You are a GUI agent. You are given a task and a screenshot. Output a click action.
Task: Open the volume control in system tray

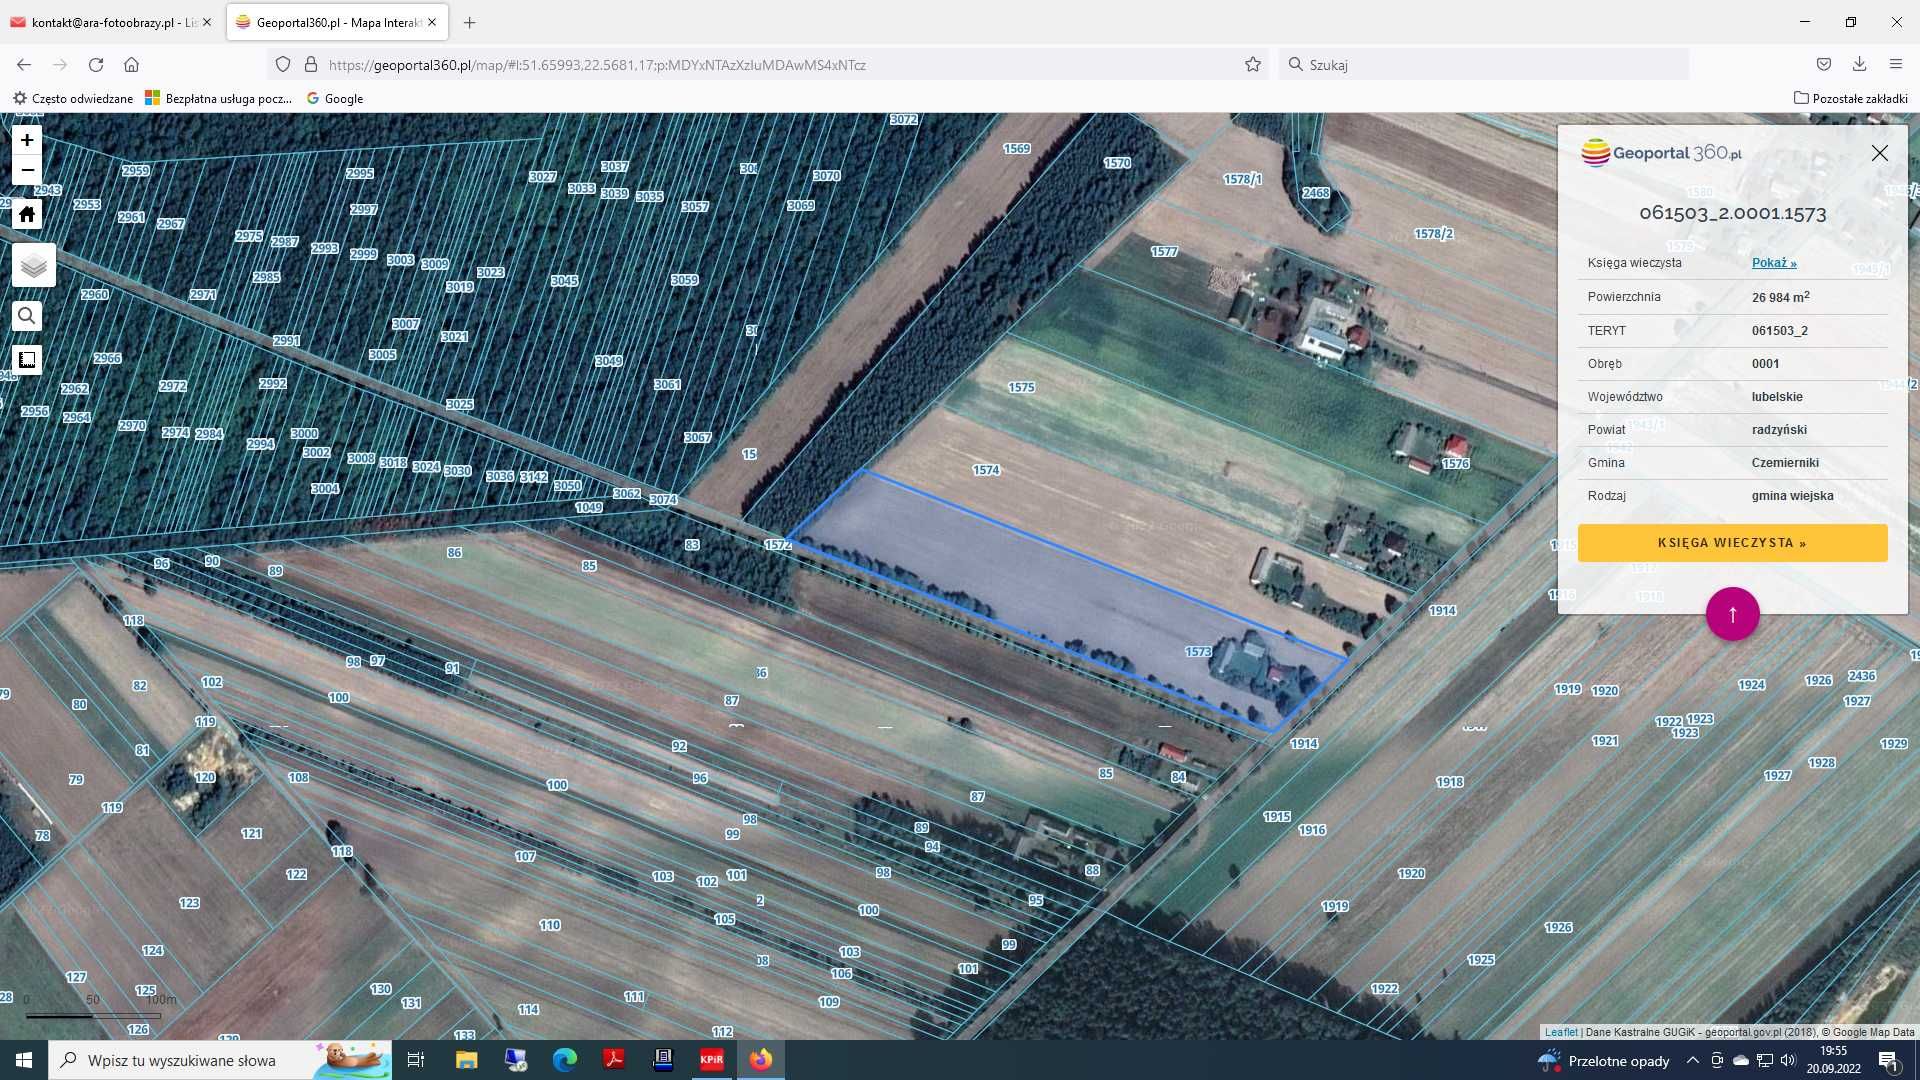pos(1789,1060)
